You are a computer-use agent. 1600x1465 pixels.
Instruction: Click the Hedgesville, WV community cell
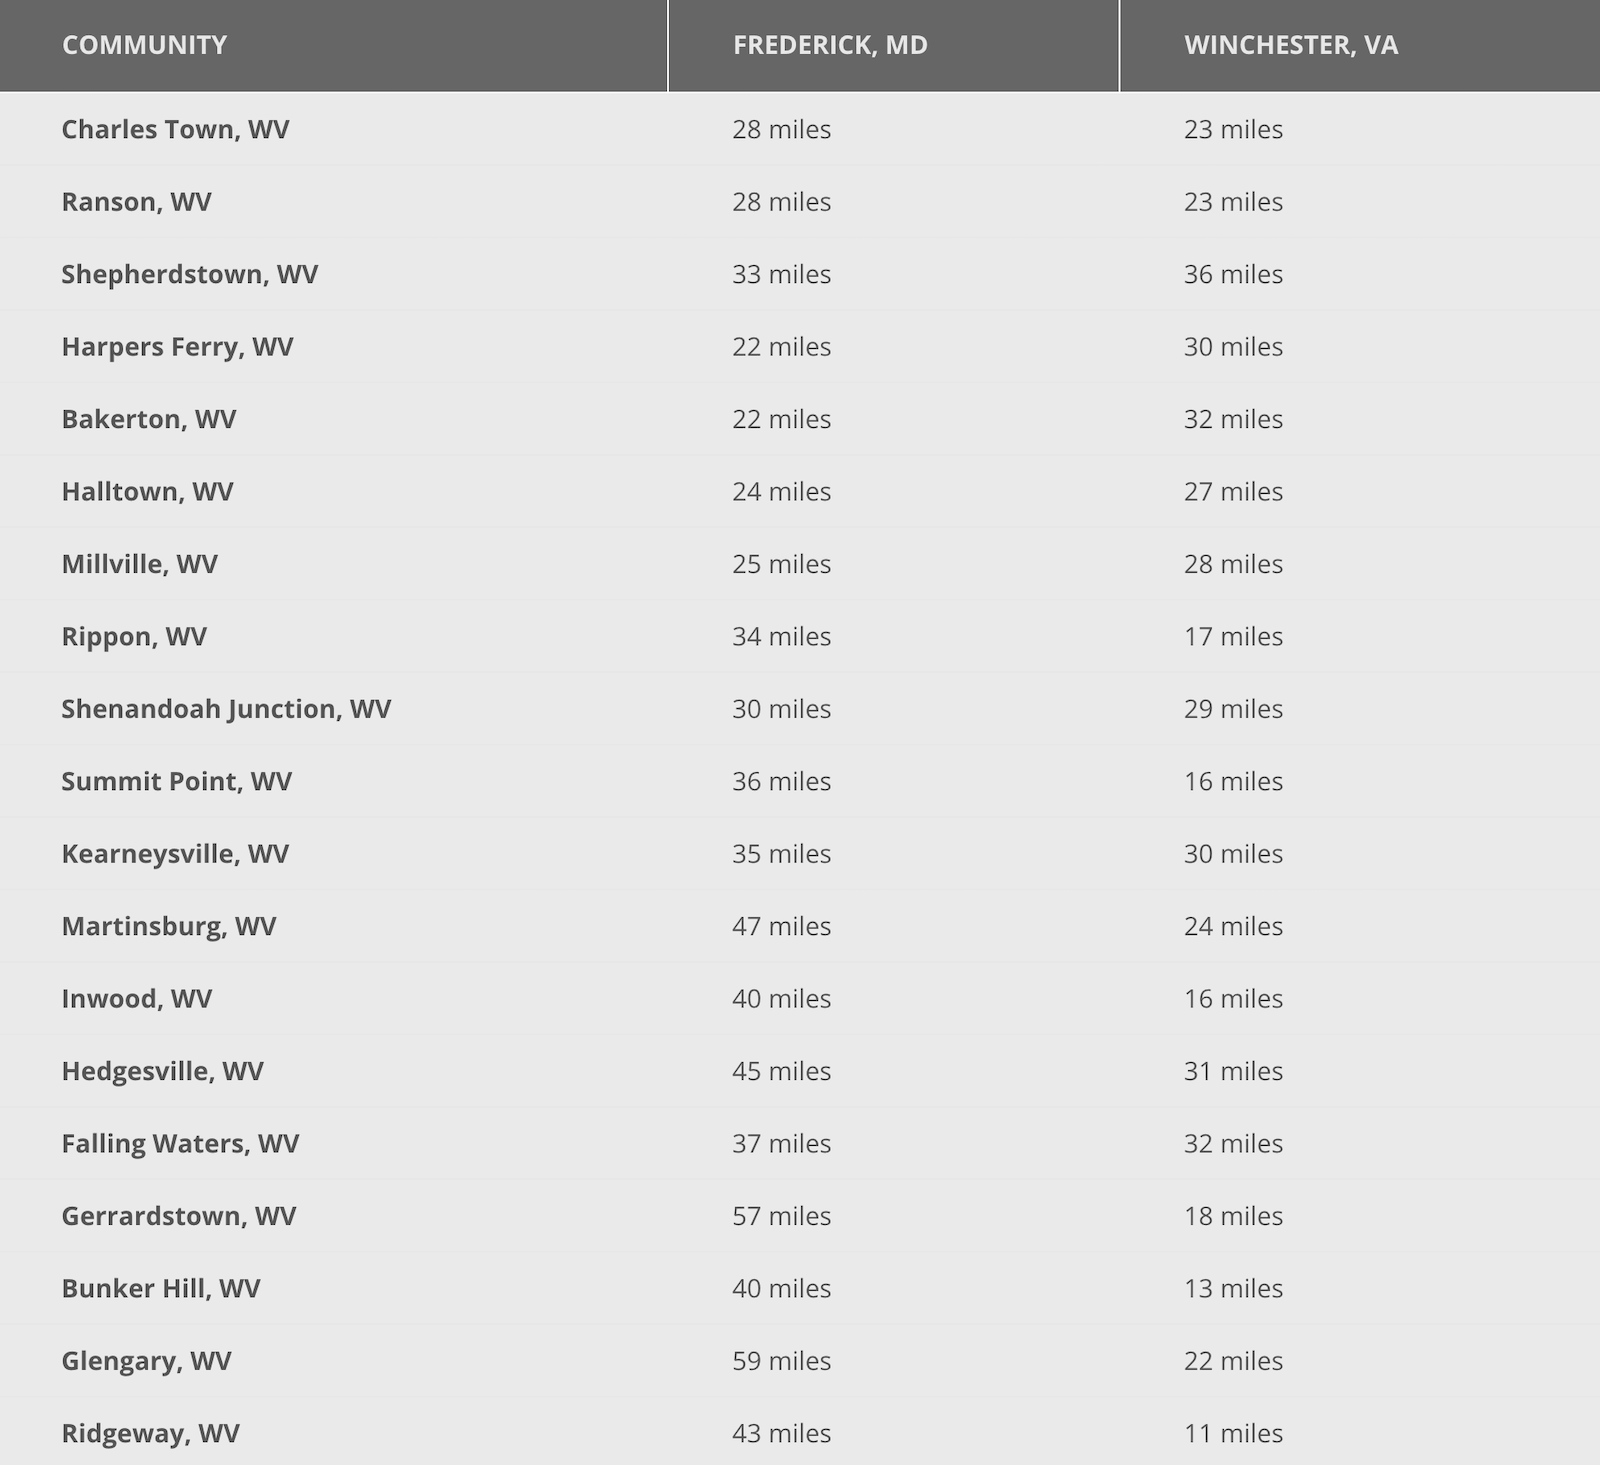[162, 1071]
